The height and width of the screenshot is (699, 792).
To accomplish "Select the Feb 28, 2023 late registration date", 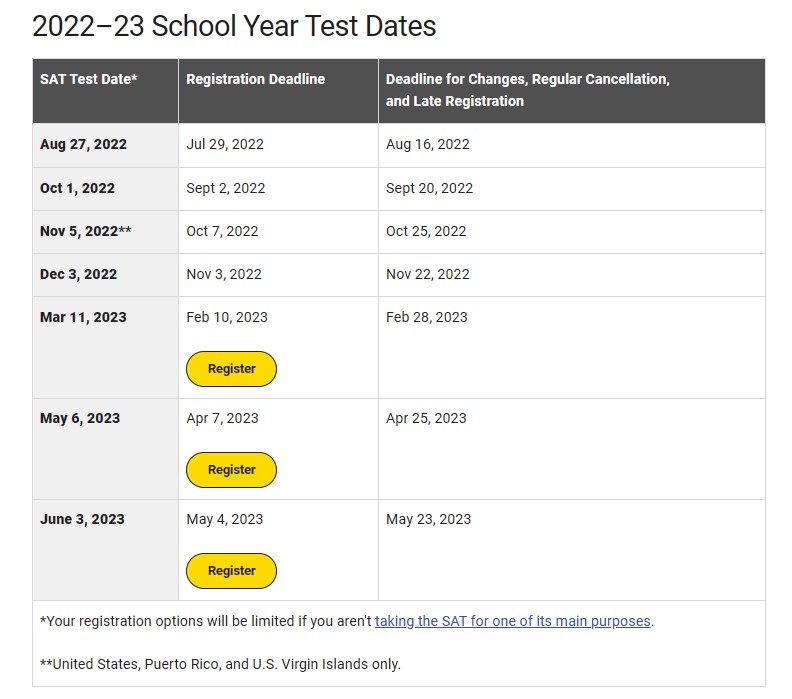I will pyautogui.click(x=426, y=317).
